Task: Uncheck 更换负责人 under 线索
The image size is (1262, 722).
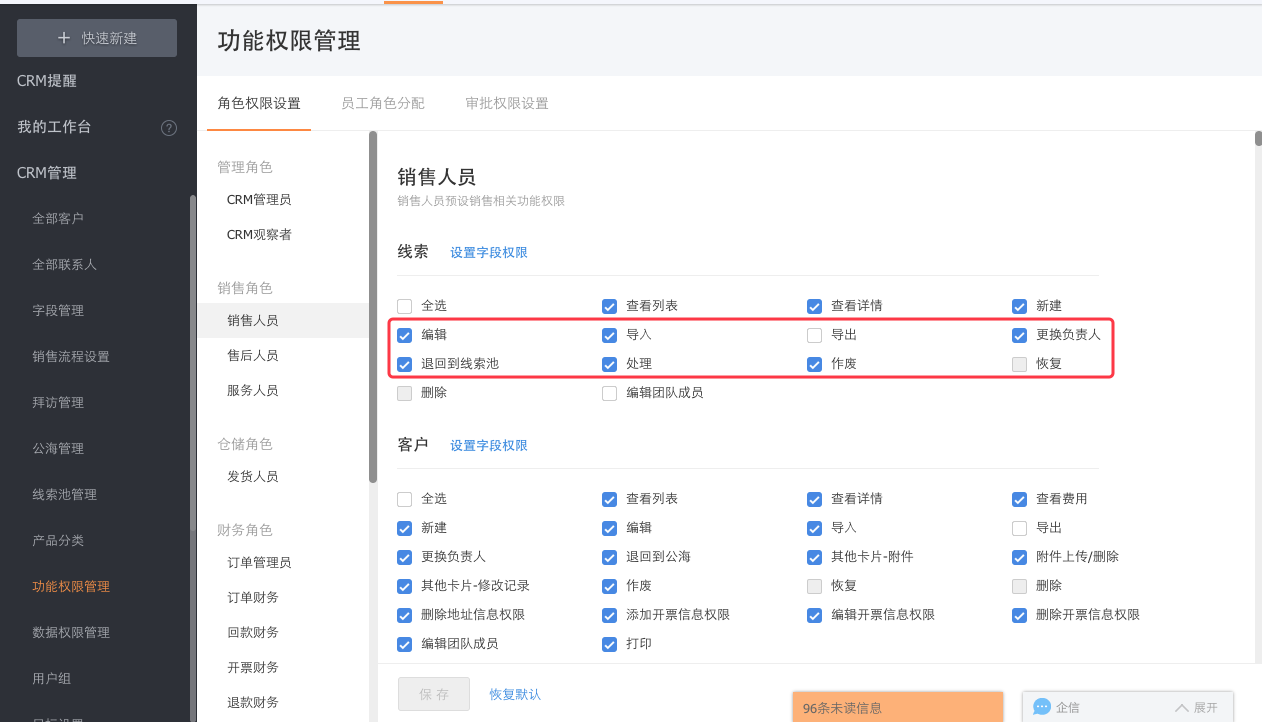Action: [x=1020, y=335]
